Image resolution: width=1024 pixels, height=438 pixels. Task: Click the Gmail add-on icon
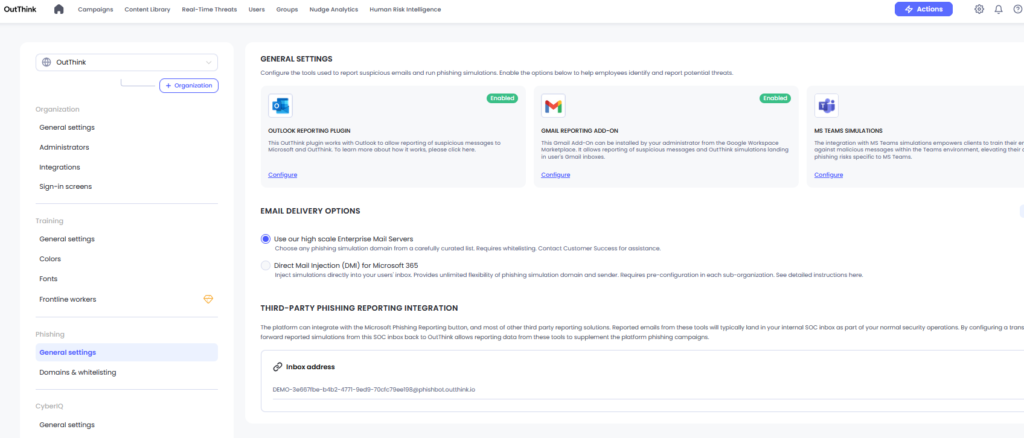pyautogui.click(x=553, y=105)
